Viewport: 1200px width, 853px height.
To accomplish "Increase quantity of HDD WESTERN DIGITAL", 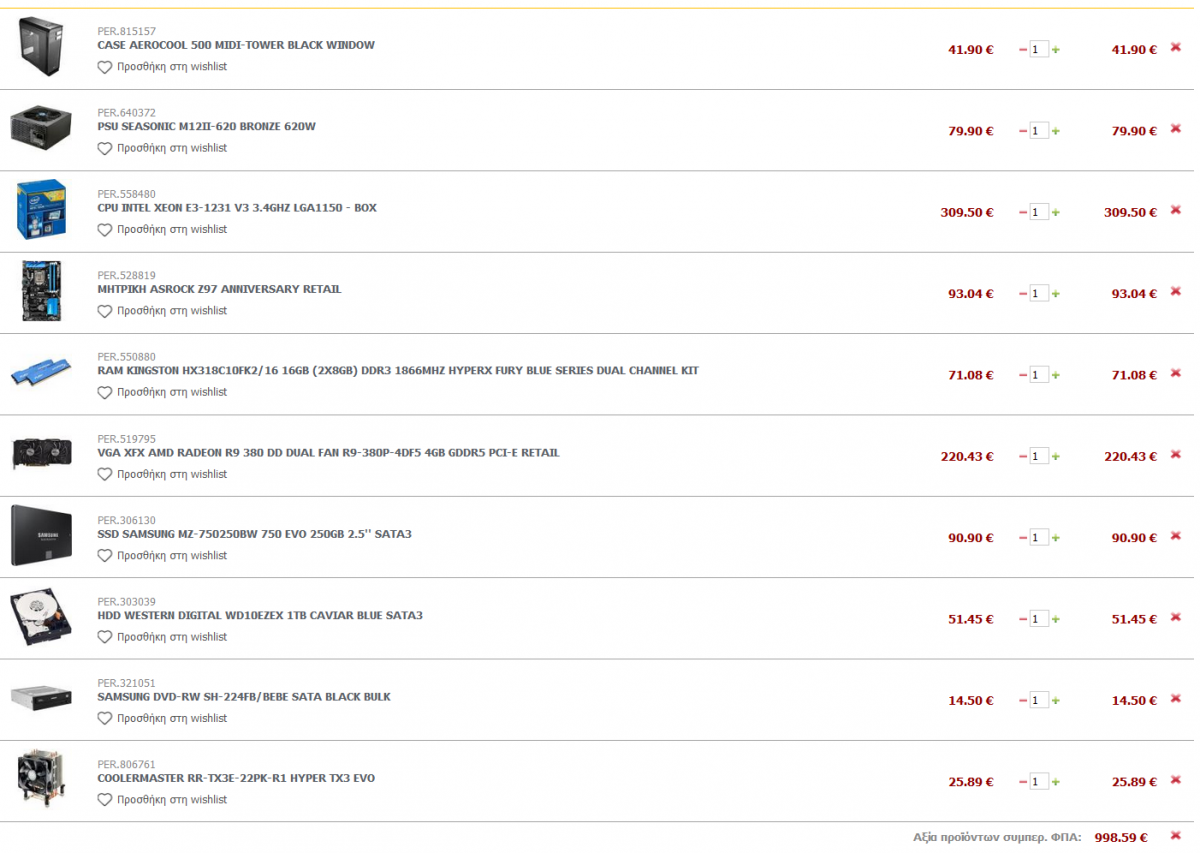I will pyautogui.click(x=1056, y=619).
